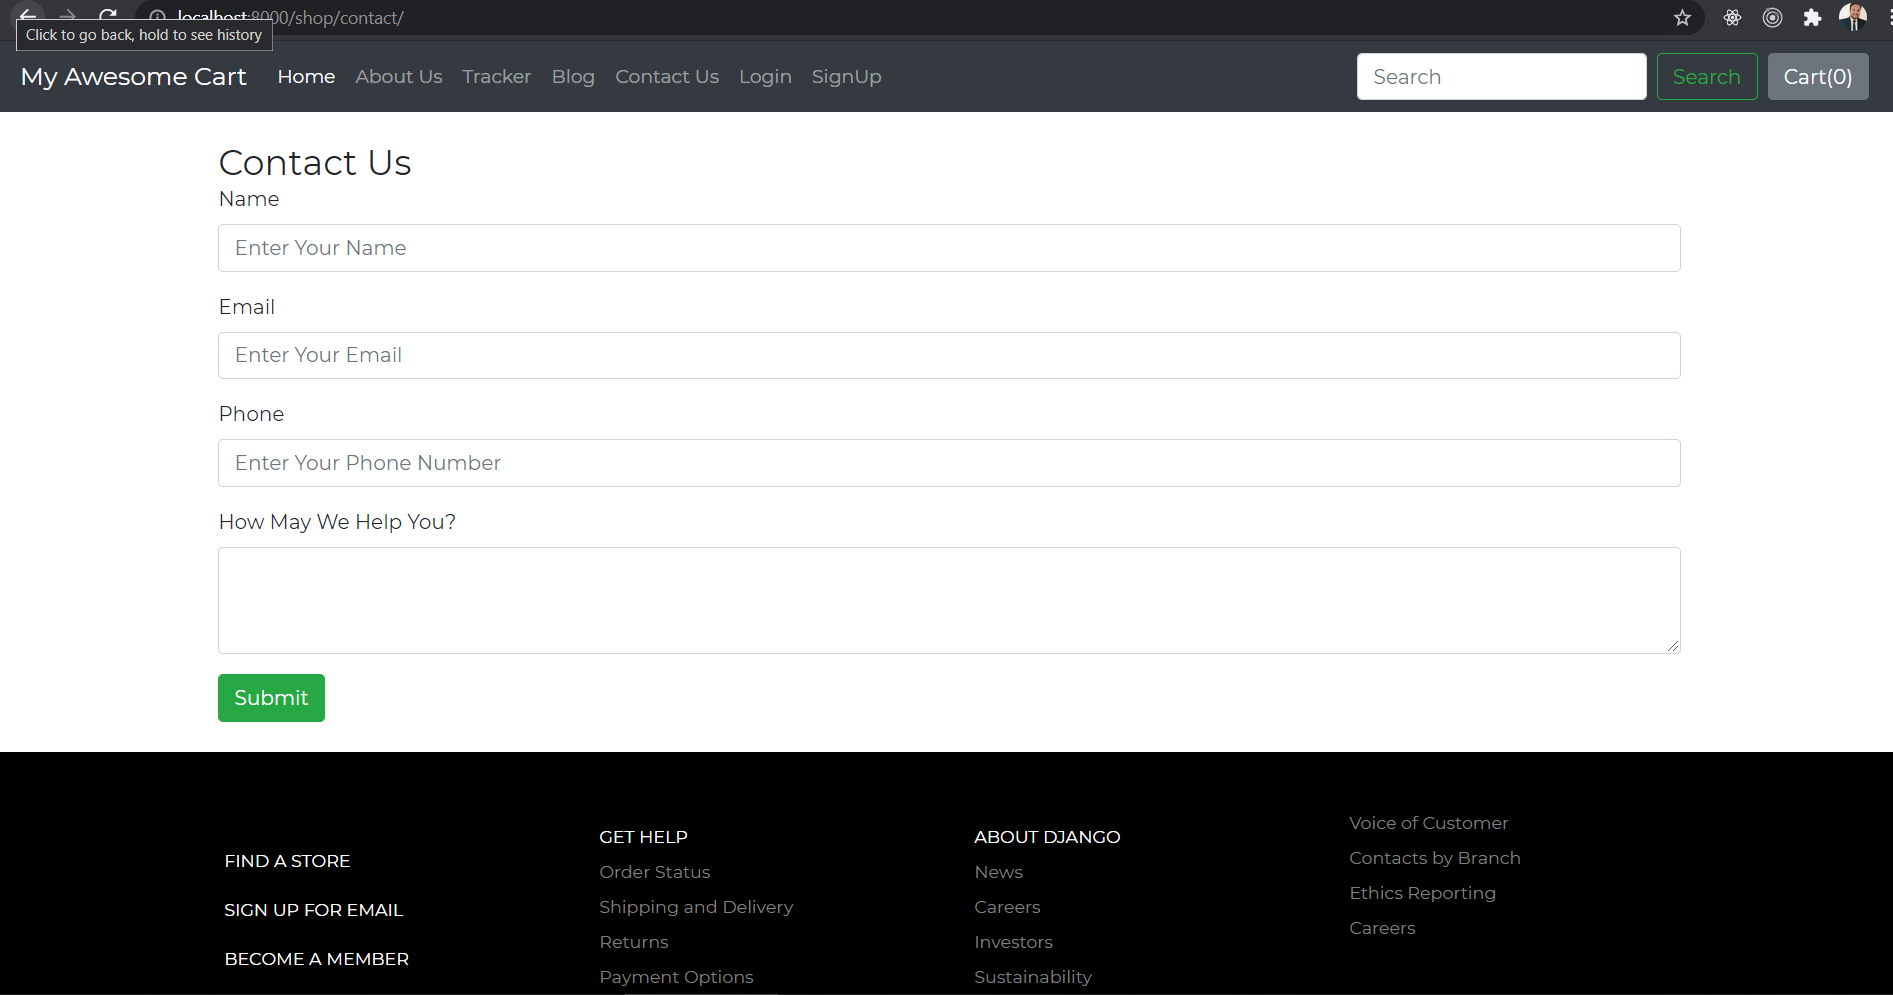Go back to the previous page
The height and width of the screenshot is (995, 1893).
(27, 17)
